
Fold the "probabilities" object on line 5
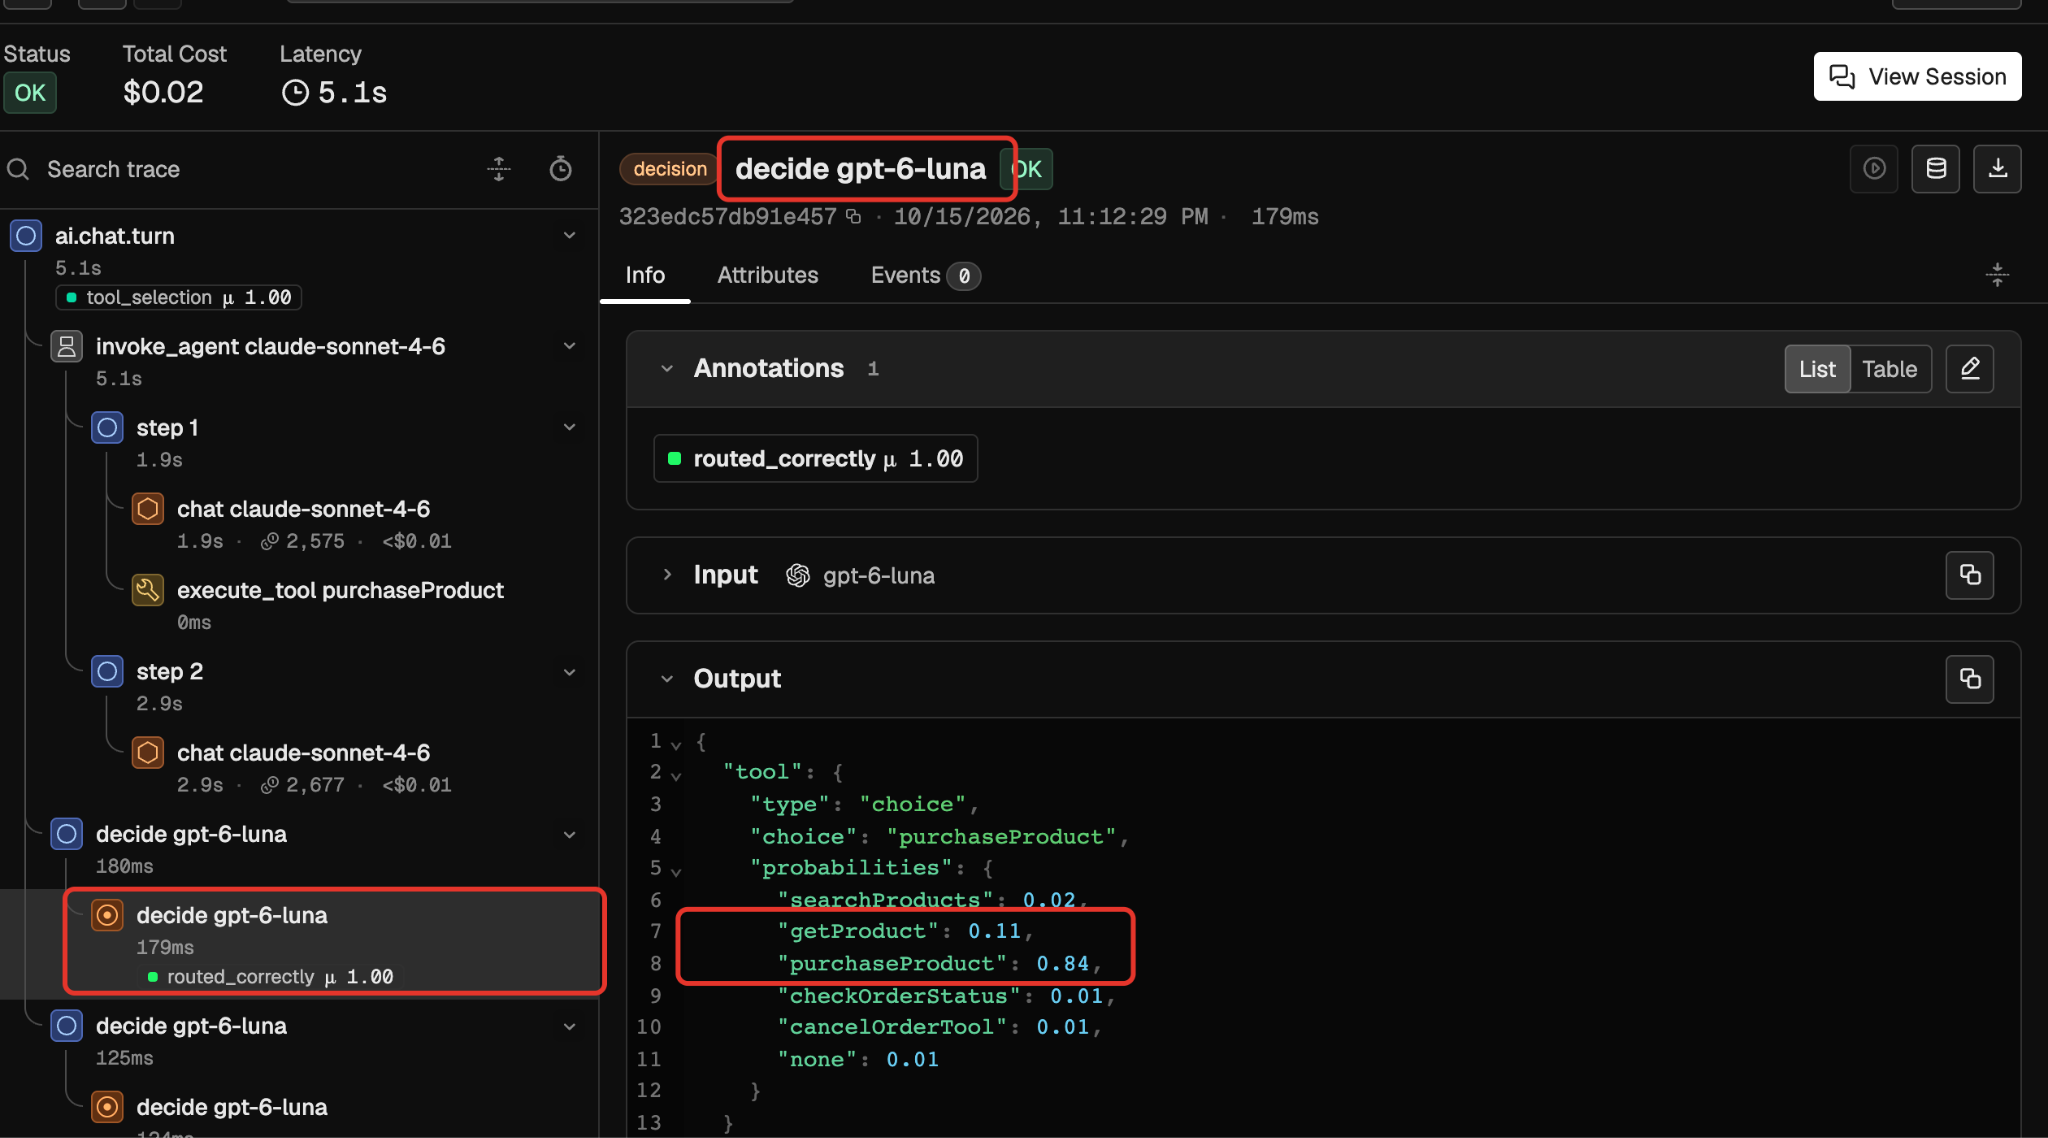(676, 872)
